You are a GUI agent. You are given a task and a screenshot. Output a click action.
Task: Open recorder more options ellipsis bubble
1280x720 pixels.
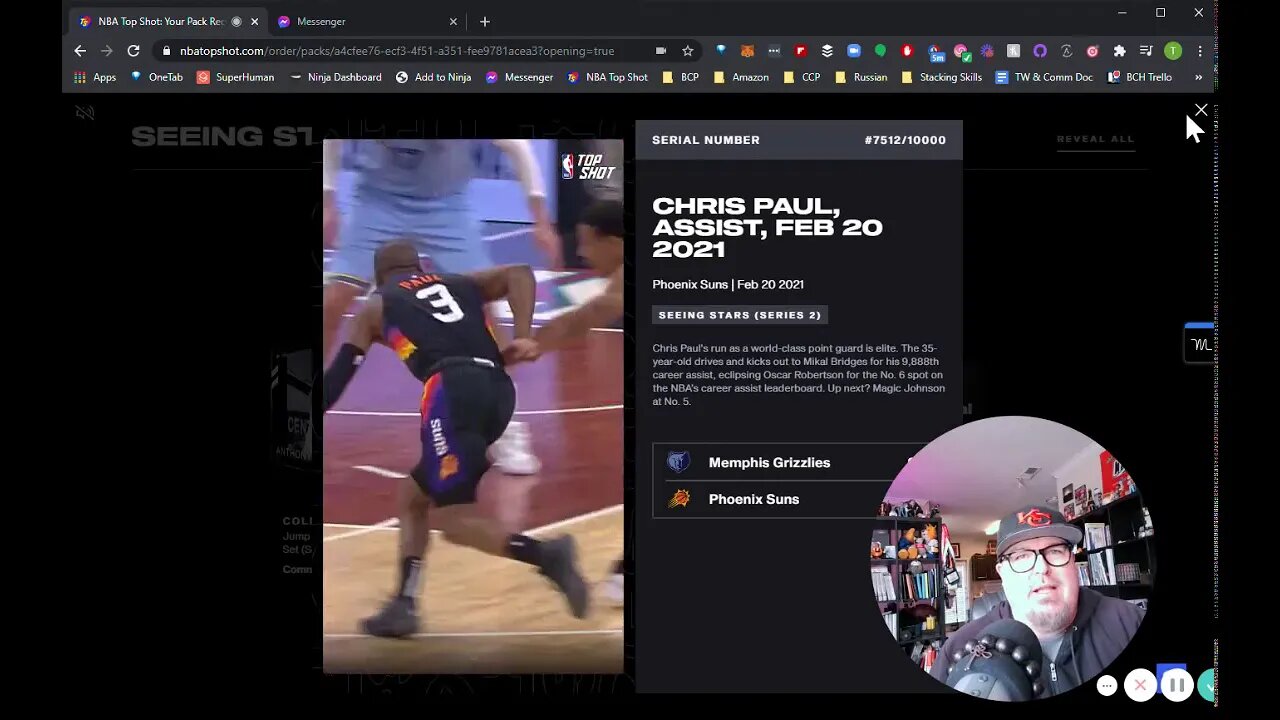pyautogui.click(x=1107, y=686)
